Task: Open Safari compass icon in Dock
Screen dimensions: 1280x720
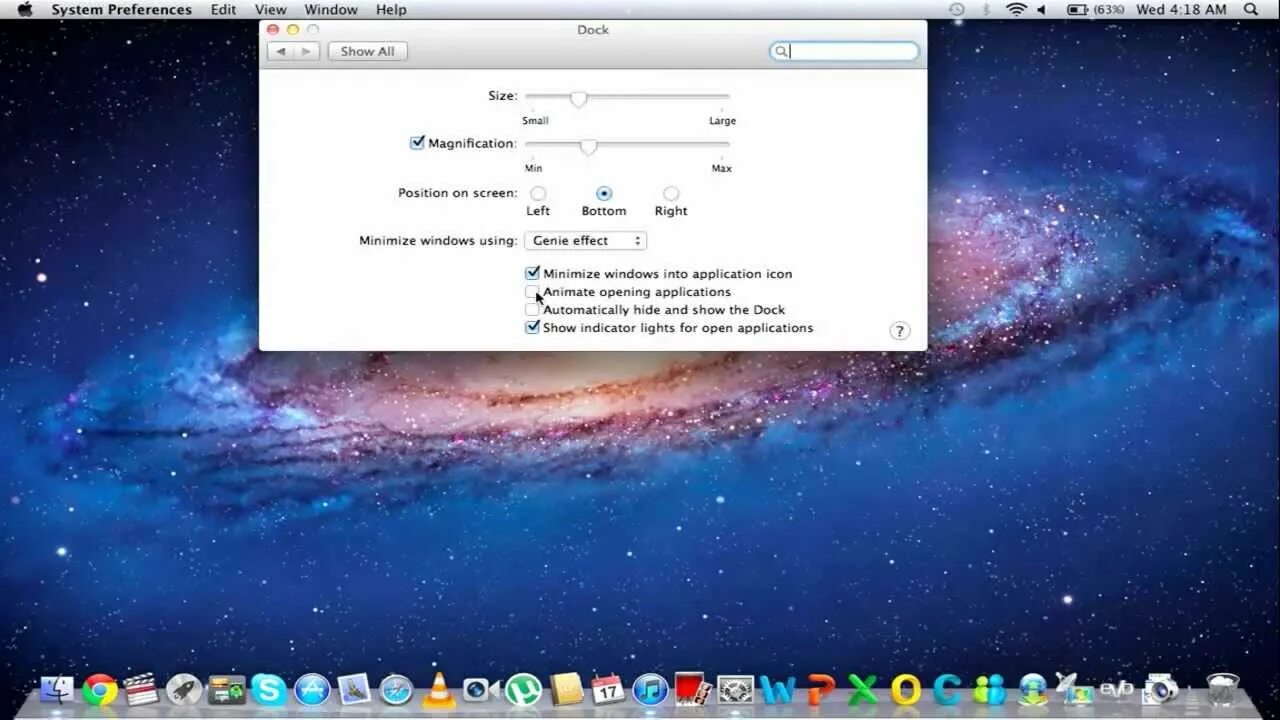Action: click(x=397, y=690)
